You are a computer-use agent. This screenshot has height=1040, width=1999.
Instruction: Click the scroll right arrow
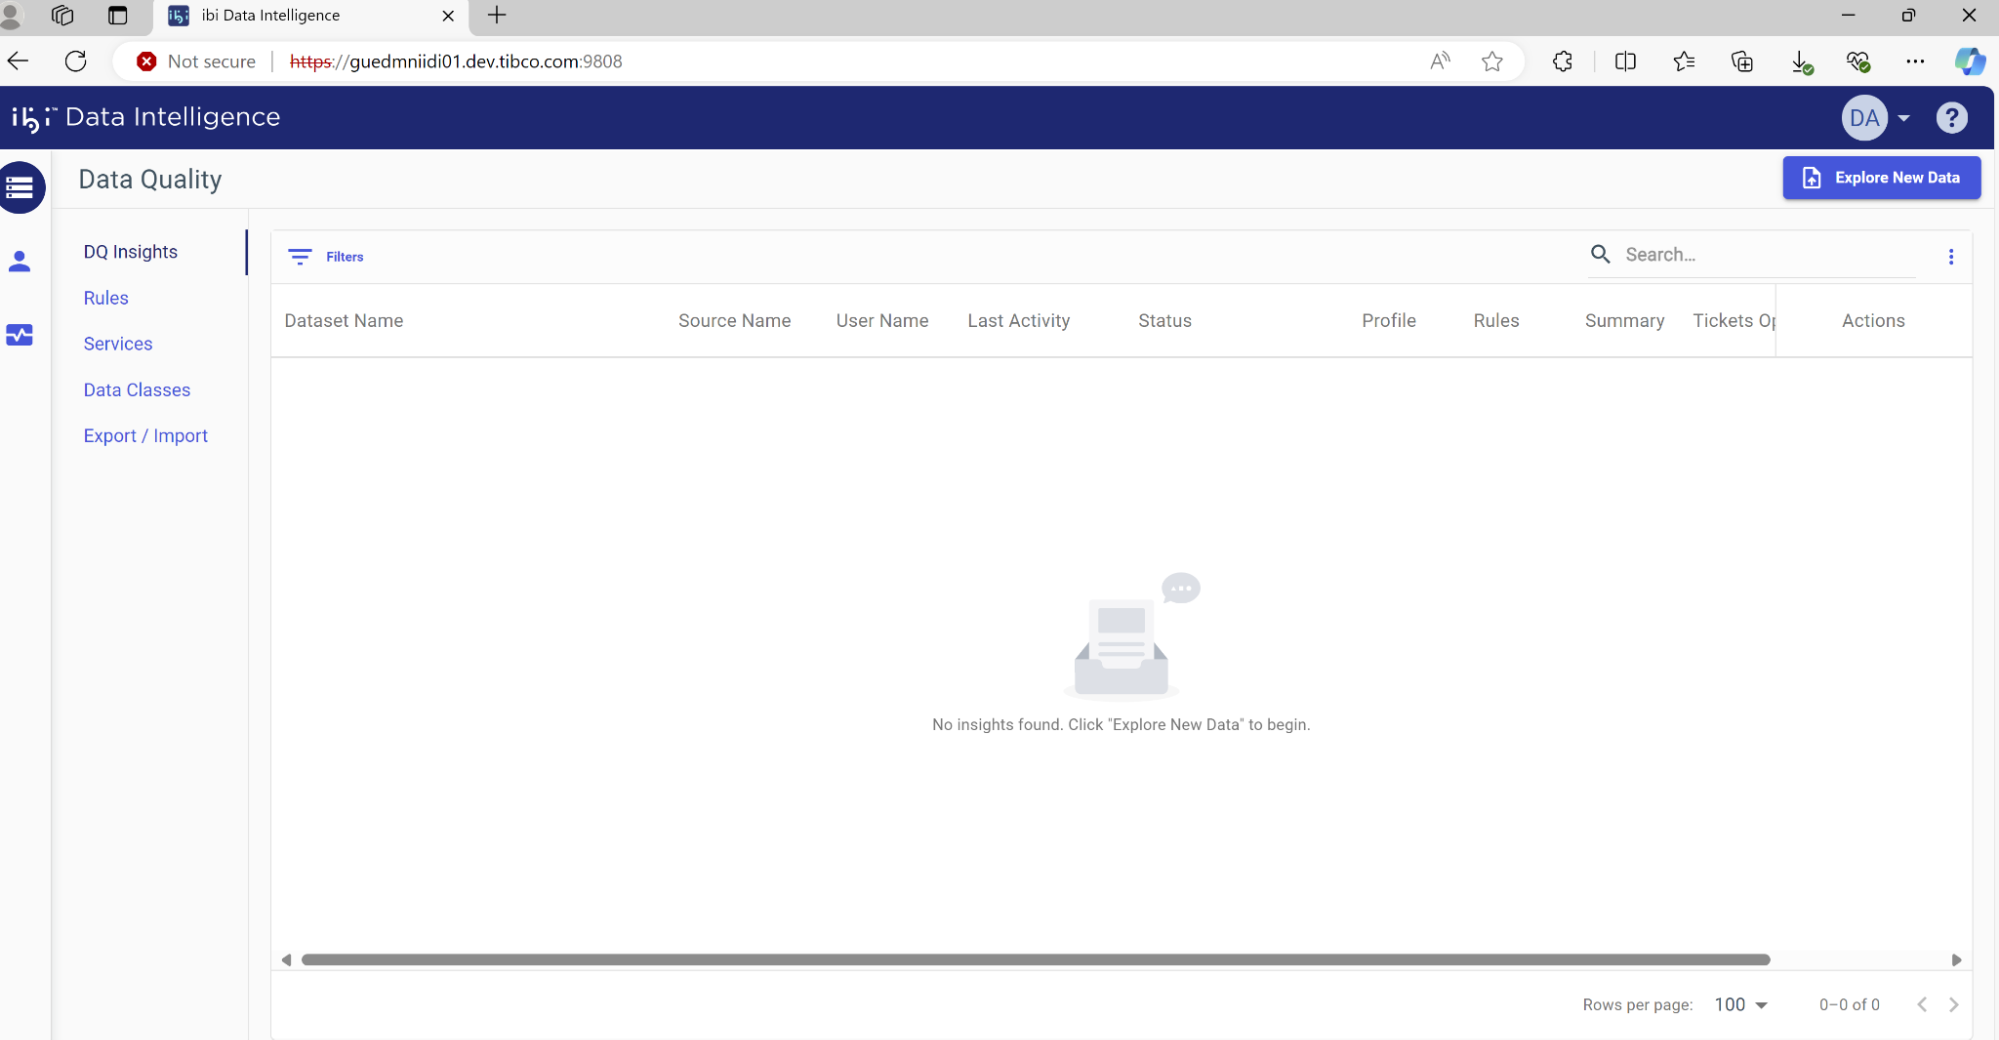click(x=1956, y=960)
